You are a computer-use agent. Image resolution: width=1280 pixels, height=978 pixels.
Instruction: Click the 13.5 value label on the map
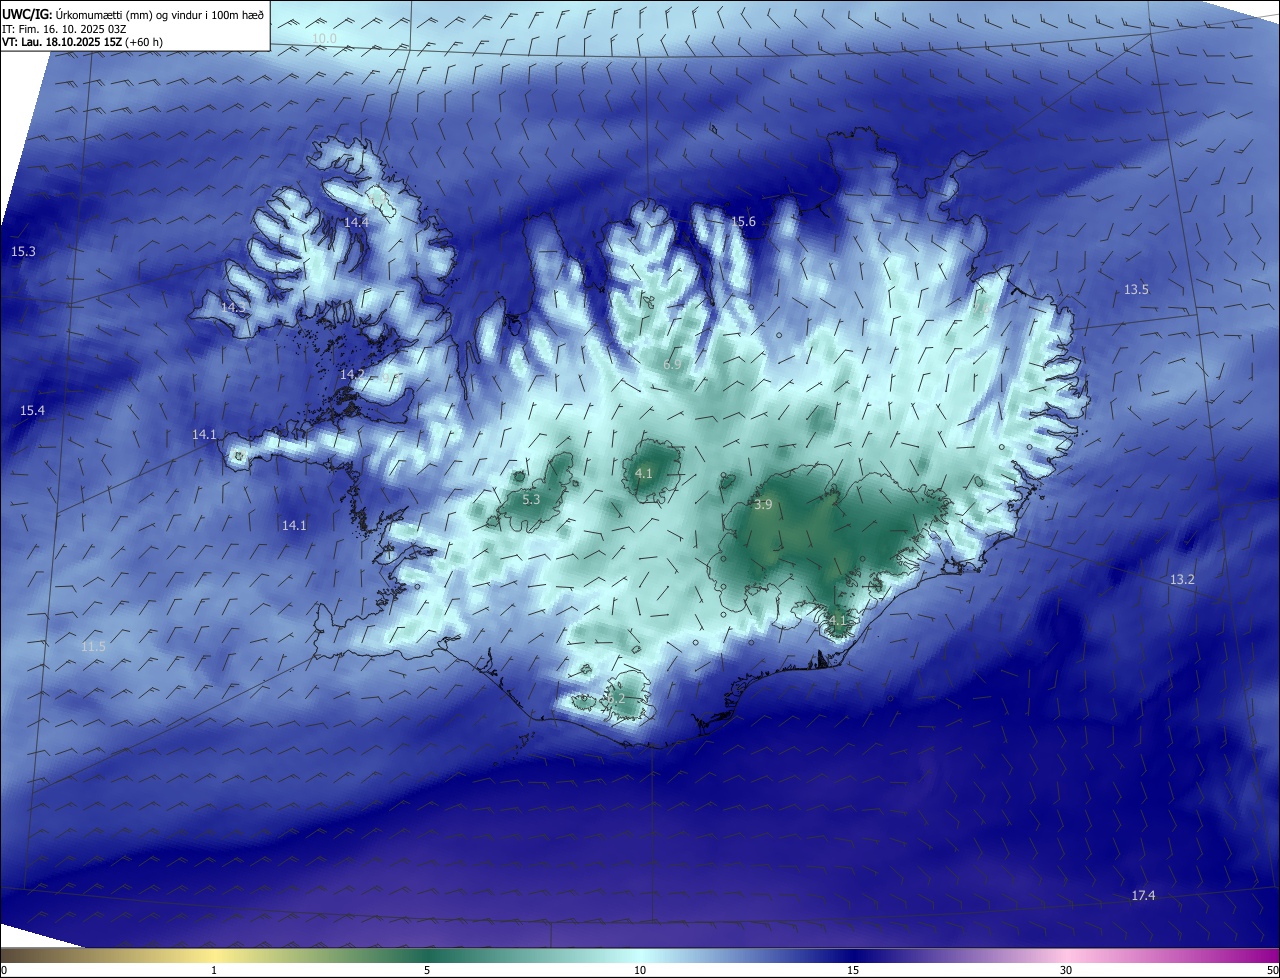tap(1136, 290)
